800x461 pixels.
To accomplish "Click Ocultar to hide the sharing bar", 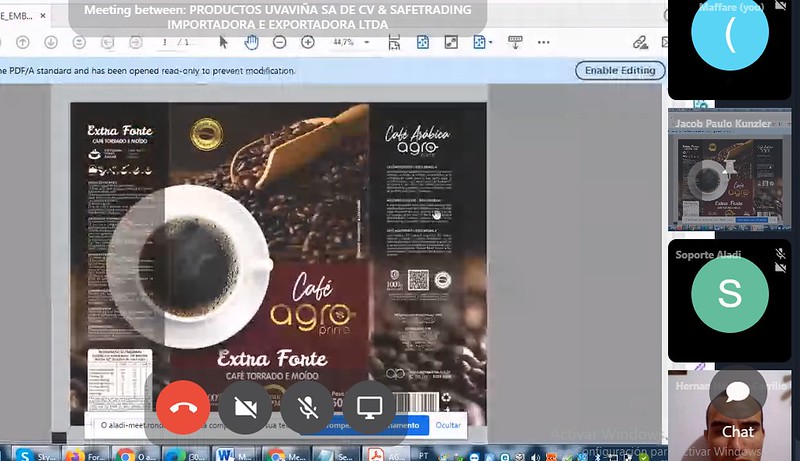I will point(448,425).
